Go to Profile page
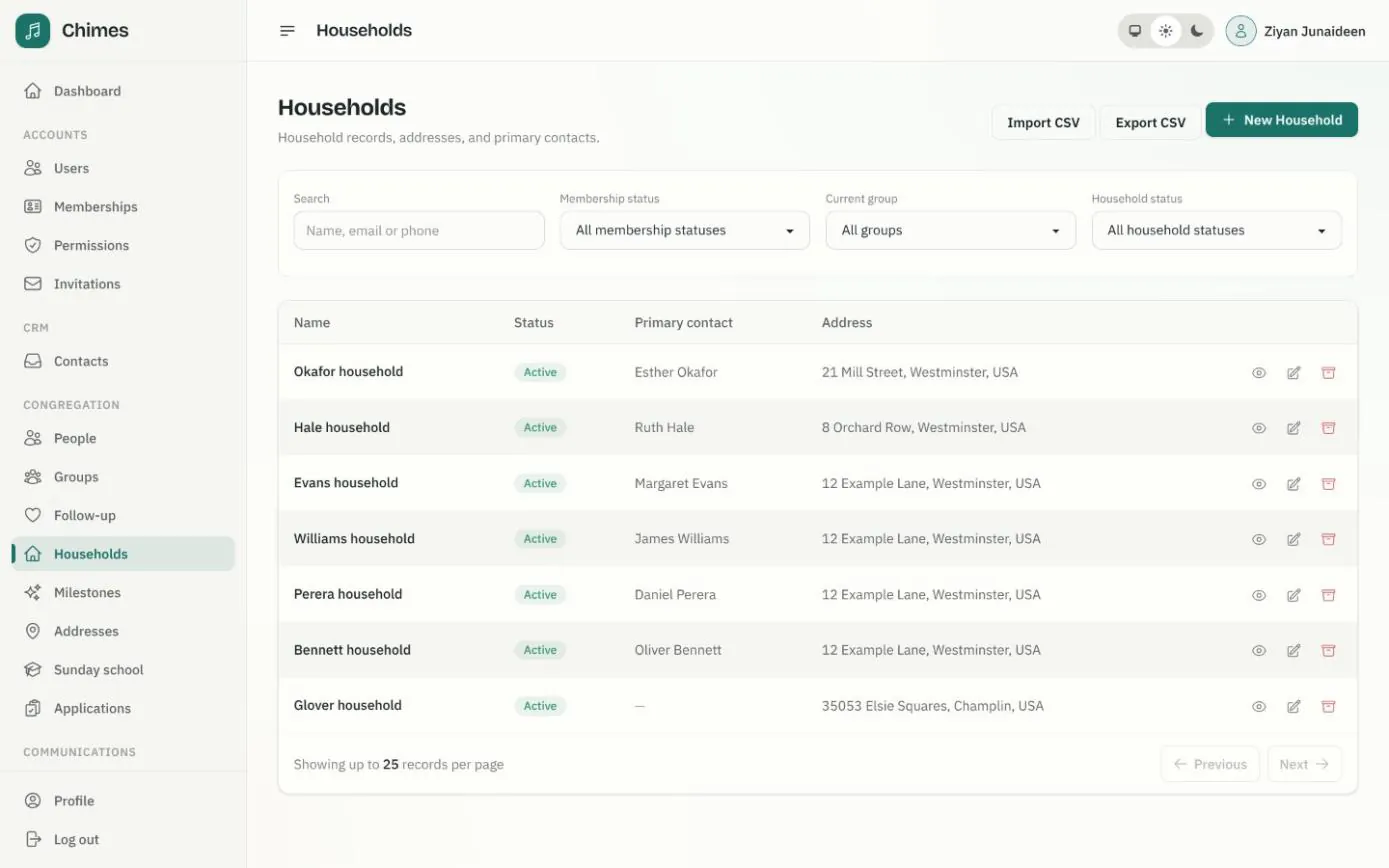The image size is (1389, 868). coord(123,801)
